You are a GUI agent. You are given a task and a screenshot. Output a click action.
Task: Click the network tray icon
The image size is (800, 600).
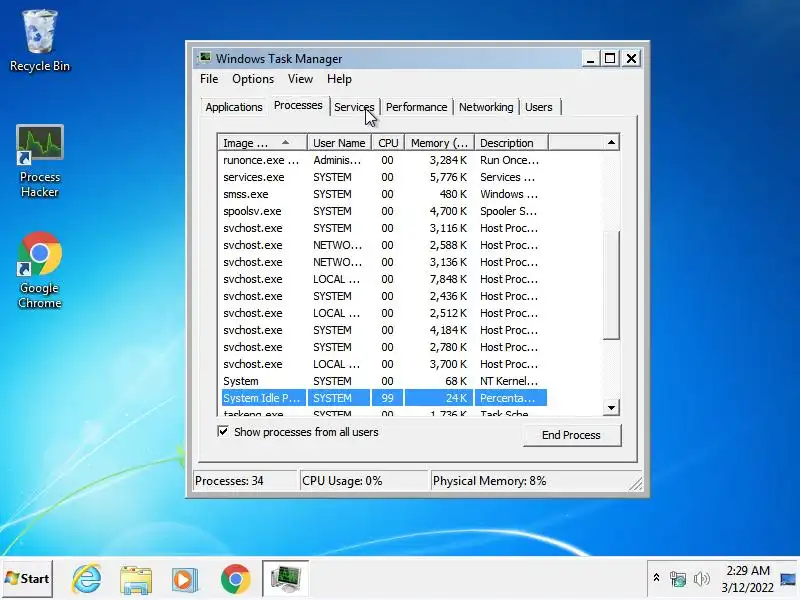[x=678, y=579]
